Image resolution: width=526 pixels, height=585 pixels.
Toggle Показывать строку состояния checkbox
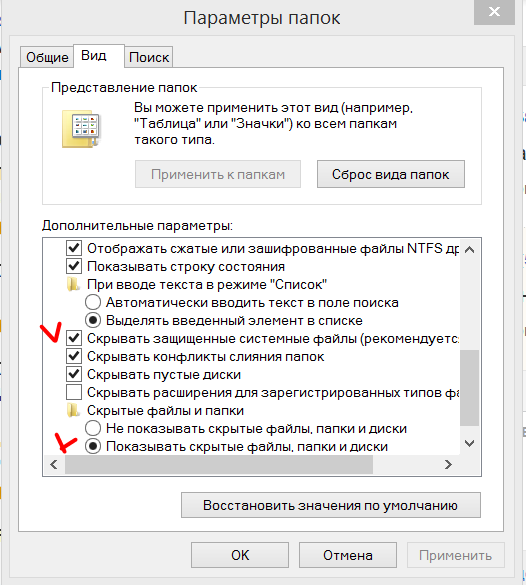point(74,266)
